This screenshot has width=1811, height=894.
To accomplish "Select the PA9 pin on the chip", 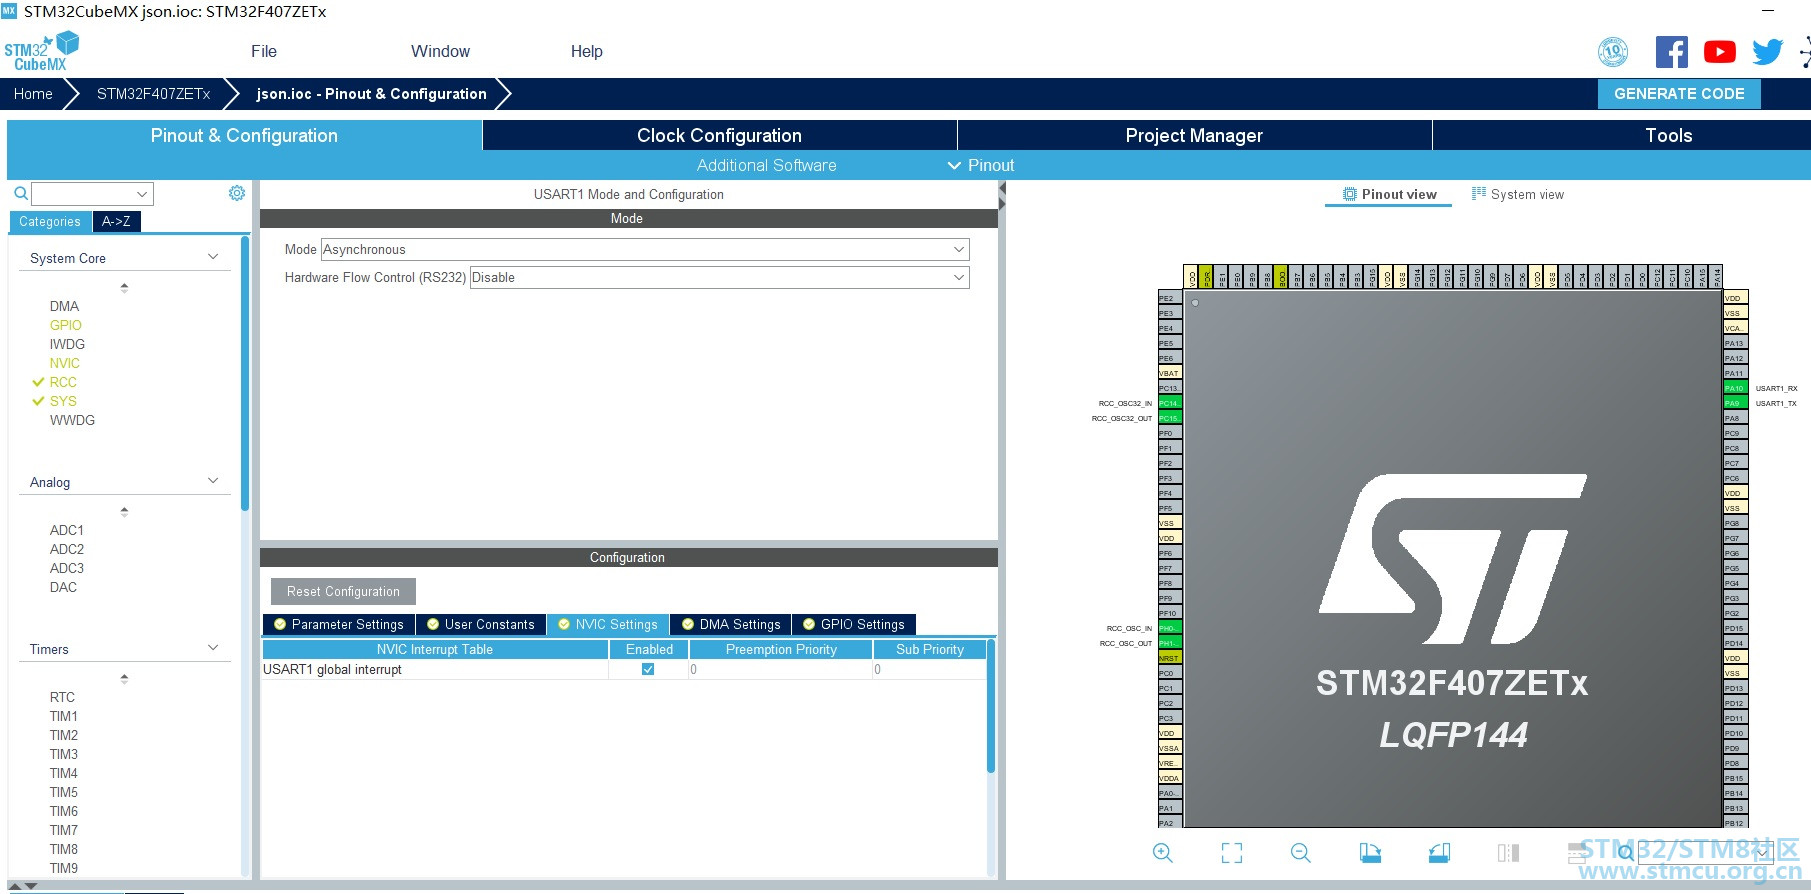I will [x=1735, y=403].
